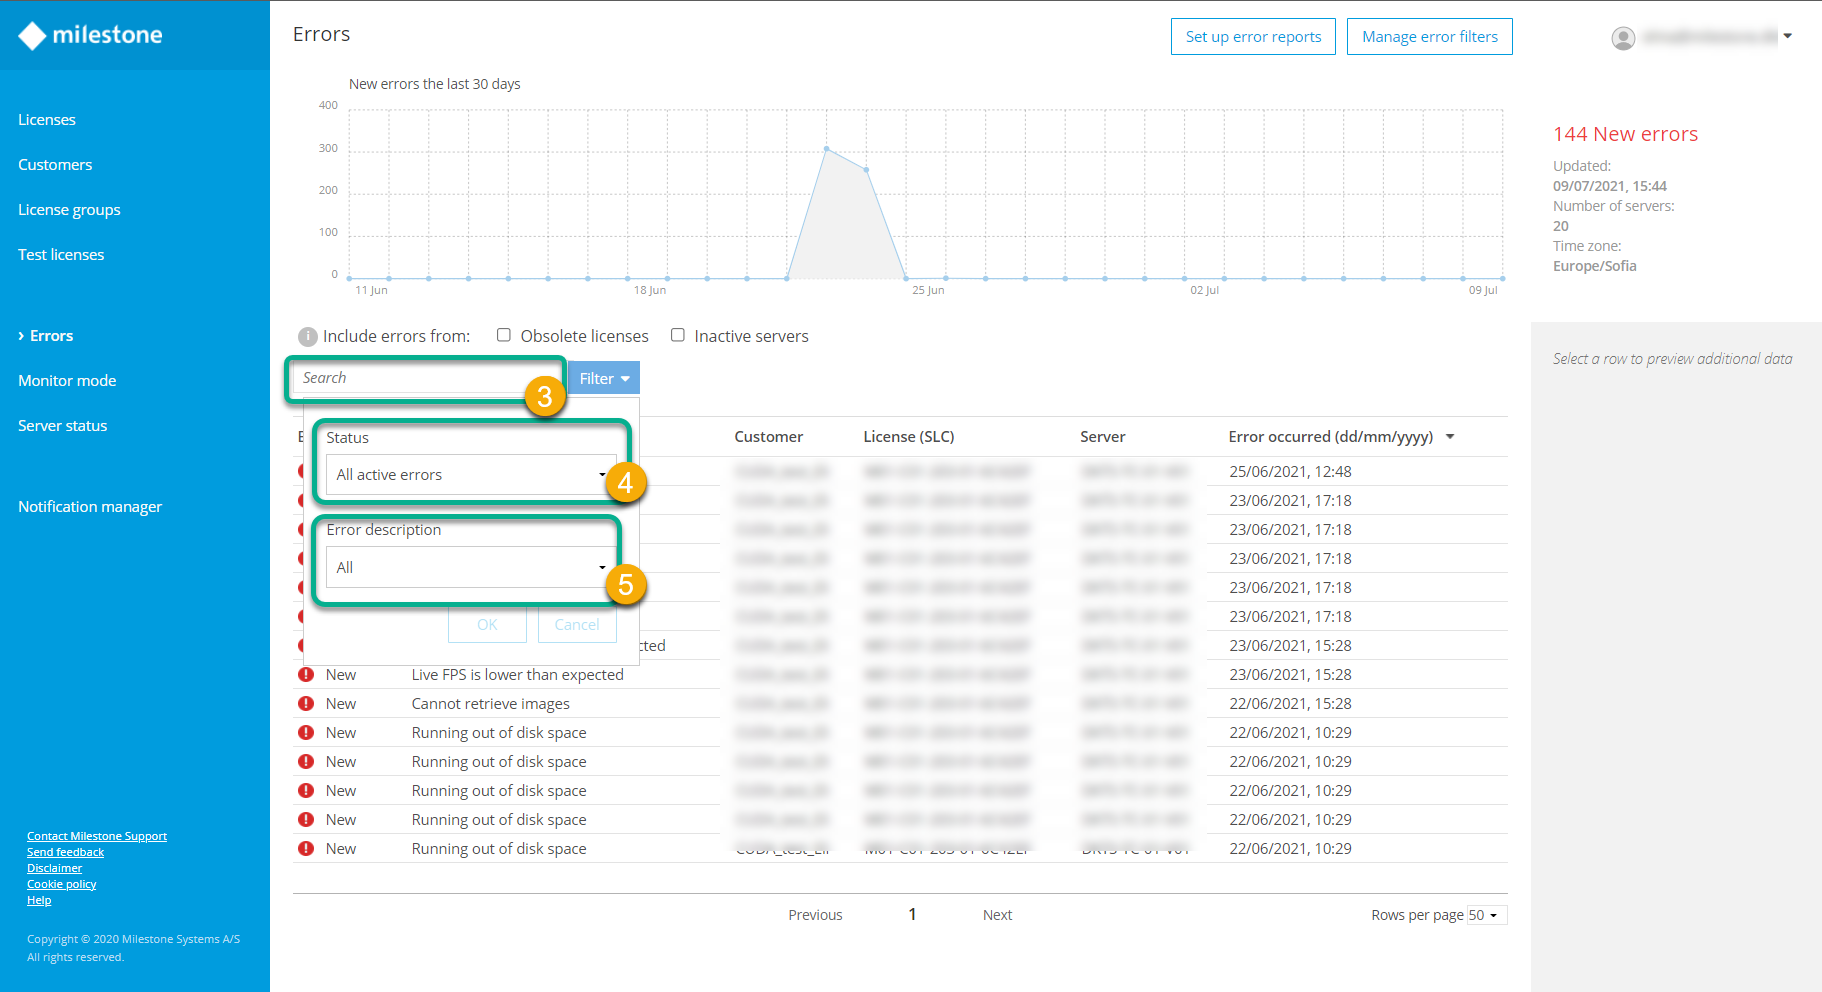
Task: Open Licenses in the sidebar
Action: coord(47,120)
